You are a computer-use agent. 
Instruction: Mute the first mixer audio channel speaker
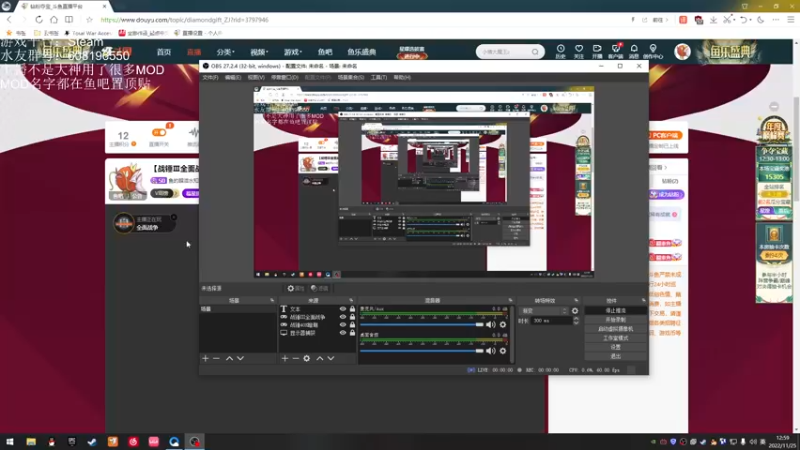coord(491,324)
